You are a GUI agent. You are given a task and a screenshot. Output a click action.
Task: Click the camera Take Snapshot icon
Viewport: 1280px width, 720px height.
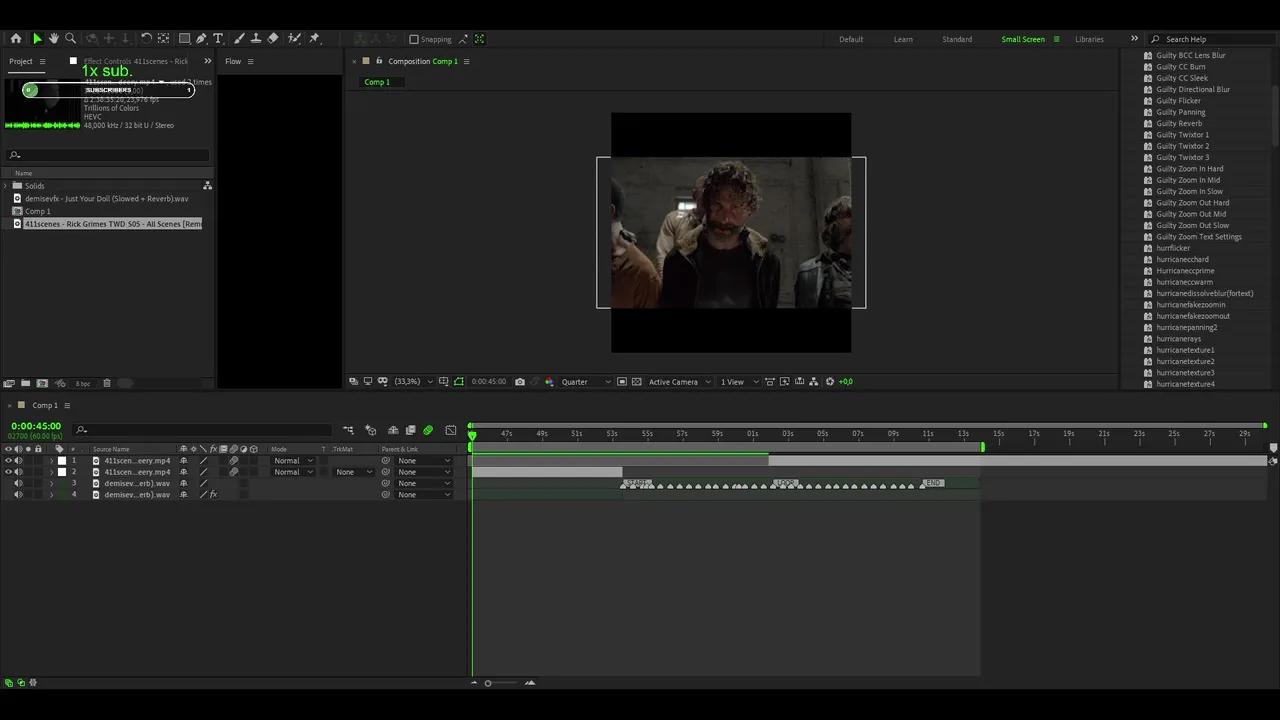pyautogui.click(x=520, y=381)
